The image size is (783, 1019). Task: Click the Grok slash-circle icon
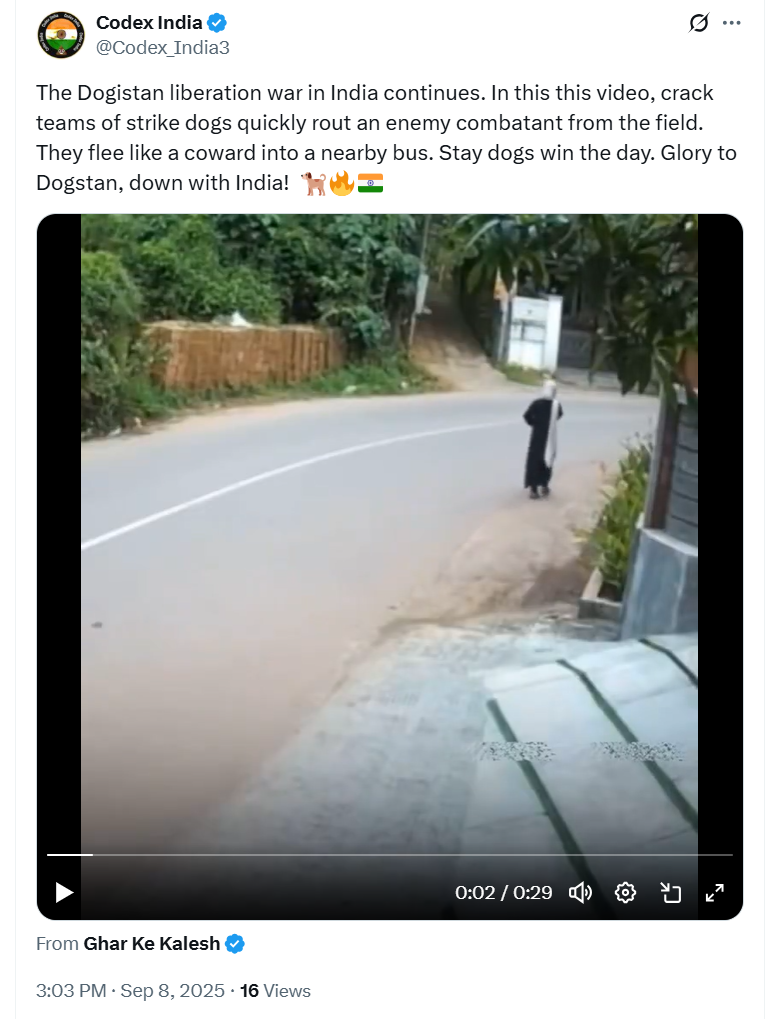click(699, 23)
